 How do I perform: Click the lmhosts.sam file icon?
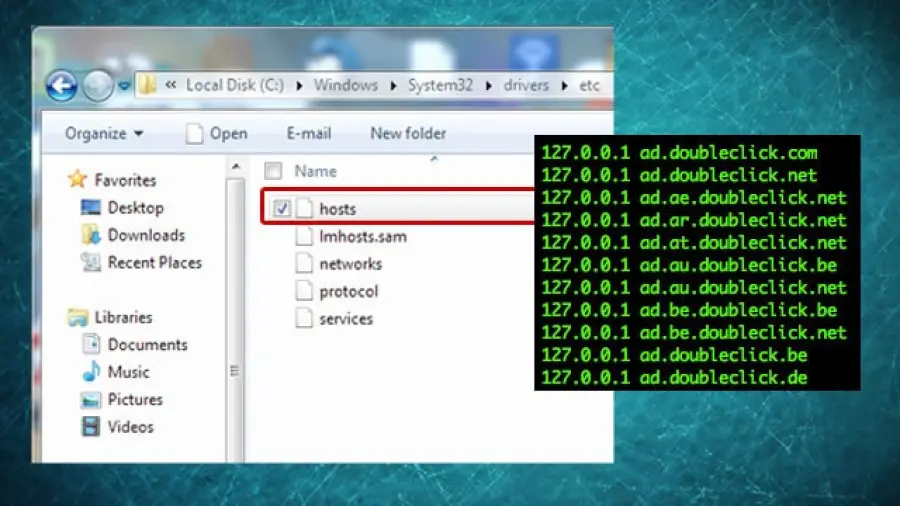point(304,236)
